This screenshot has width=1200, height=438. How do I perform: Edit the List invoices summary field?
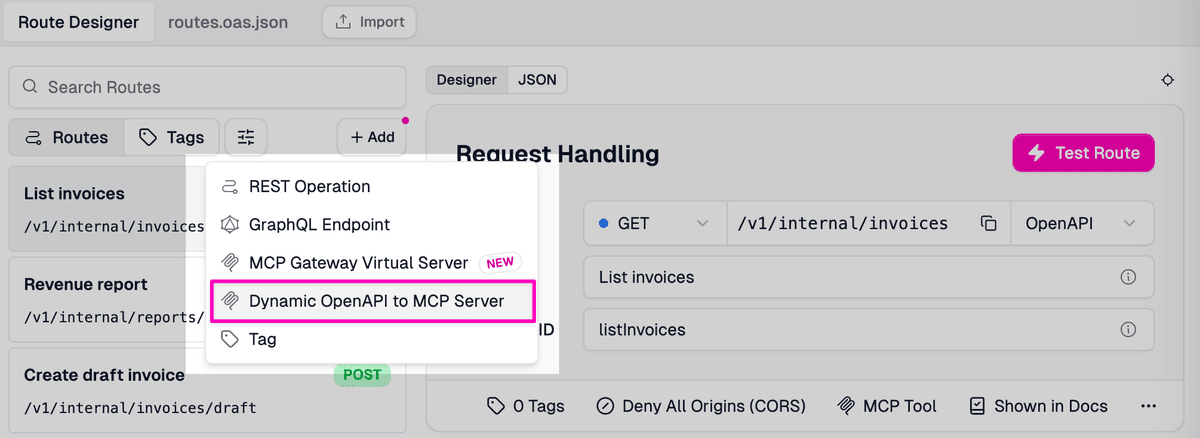pyautogui.click(x=869, y=277)
